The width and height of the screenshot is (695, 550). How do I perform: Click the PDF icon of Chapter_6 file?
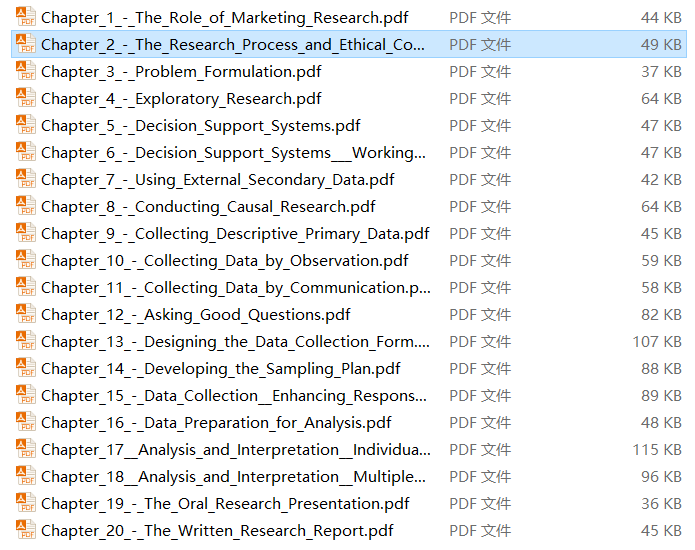click(26, 152)
